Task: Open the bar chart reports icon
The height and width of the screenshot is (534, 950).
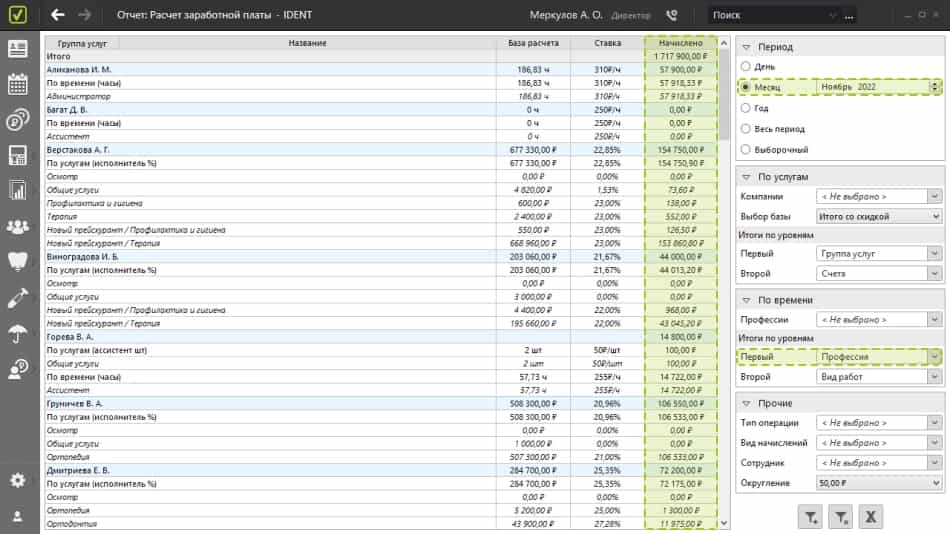Action: click(x=17, y=190)
